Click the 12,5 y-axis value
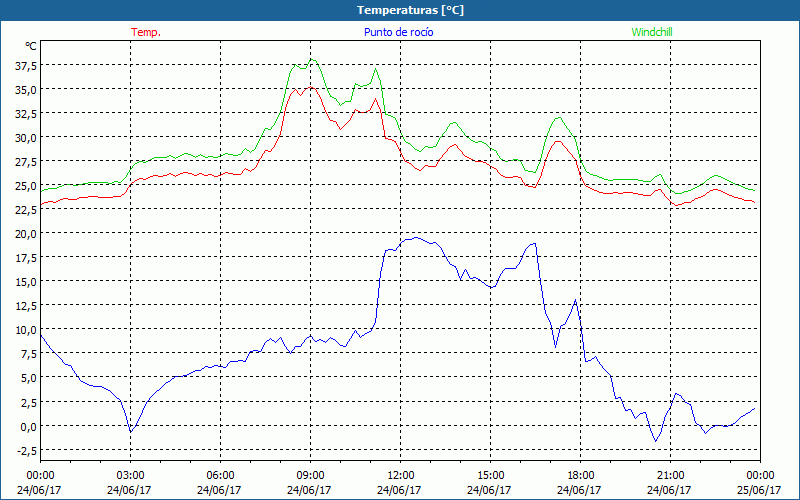Viewport: 800px width, 500px height. tap(26, 305)
